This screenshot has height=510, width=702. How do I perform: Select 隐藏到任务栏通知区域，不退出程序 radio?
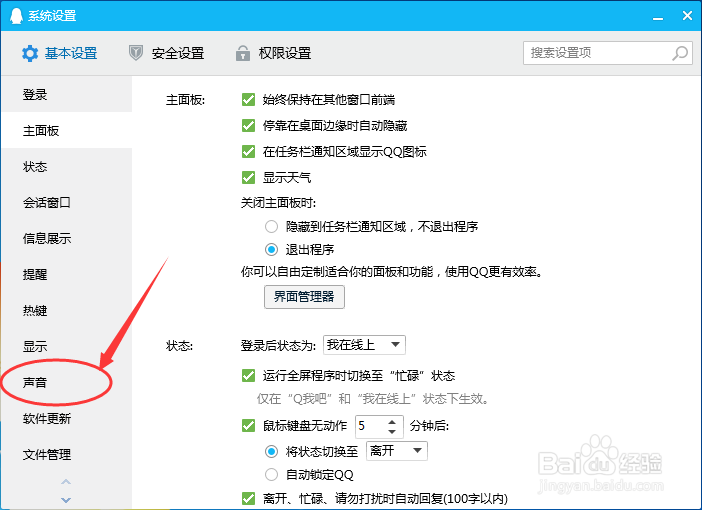pyautogui.click(x=271, y=227)
